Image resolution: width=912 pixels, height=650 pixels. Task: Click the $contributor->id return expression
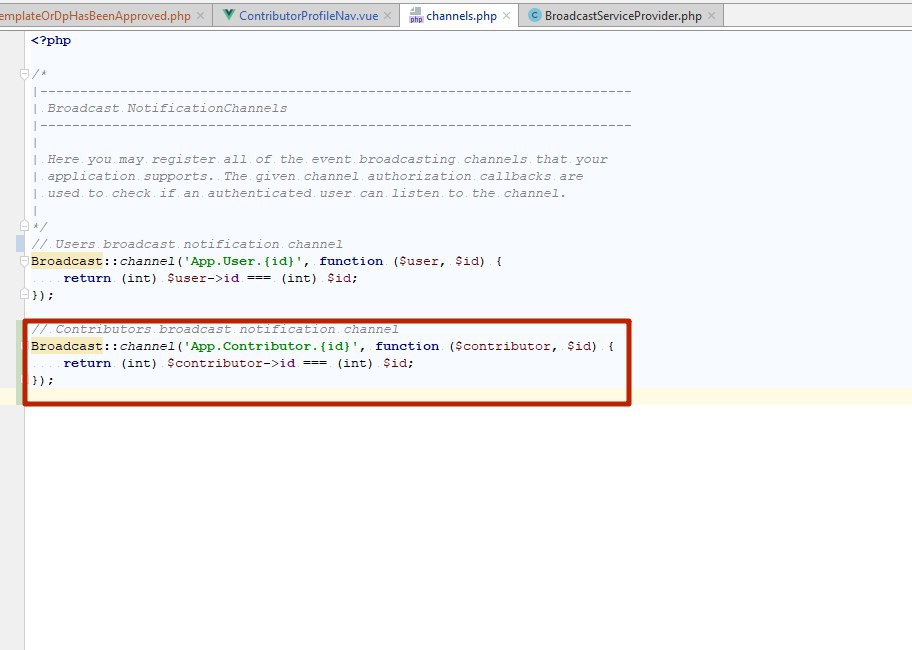tap(231, 363)
